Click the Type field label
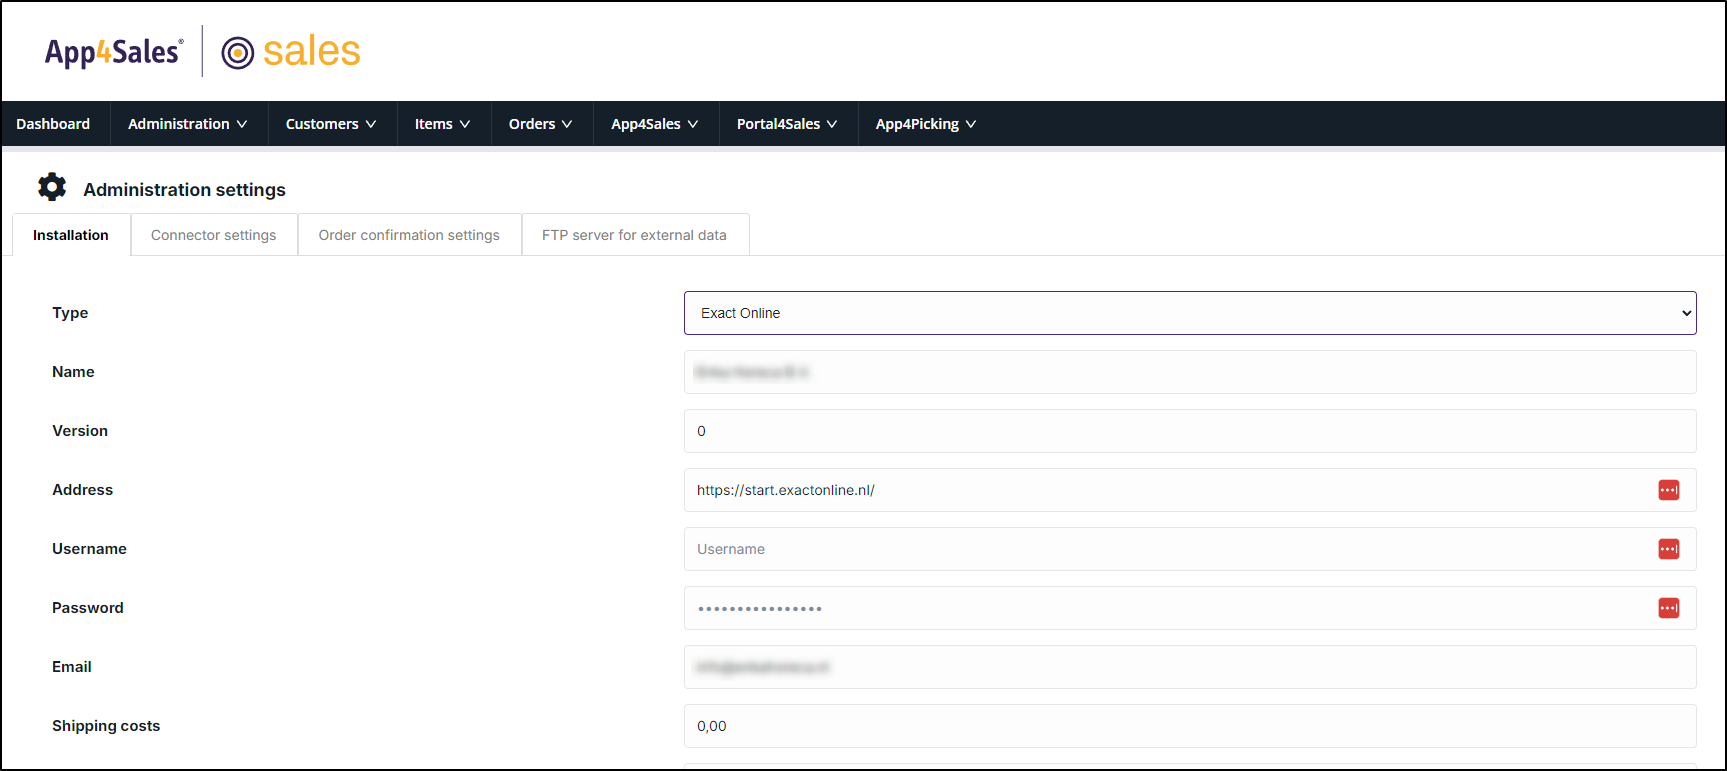 coord(70,313)
